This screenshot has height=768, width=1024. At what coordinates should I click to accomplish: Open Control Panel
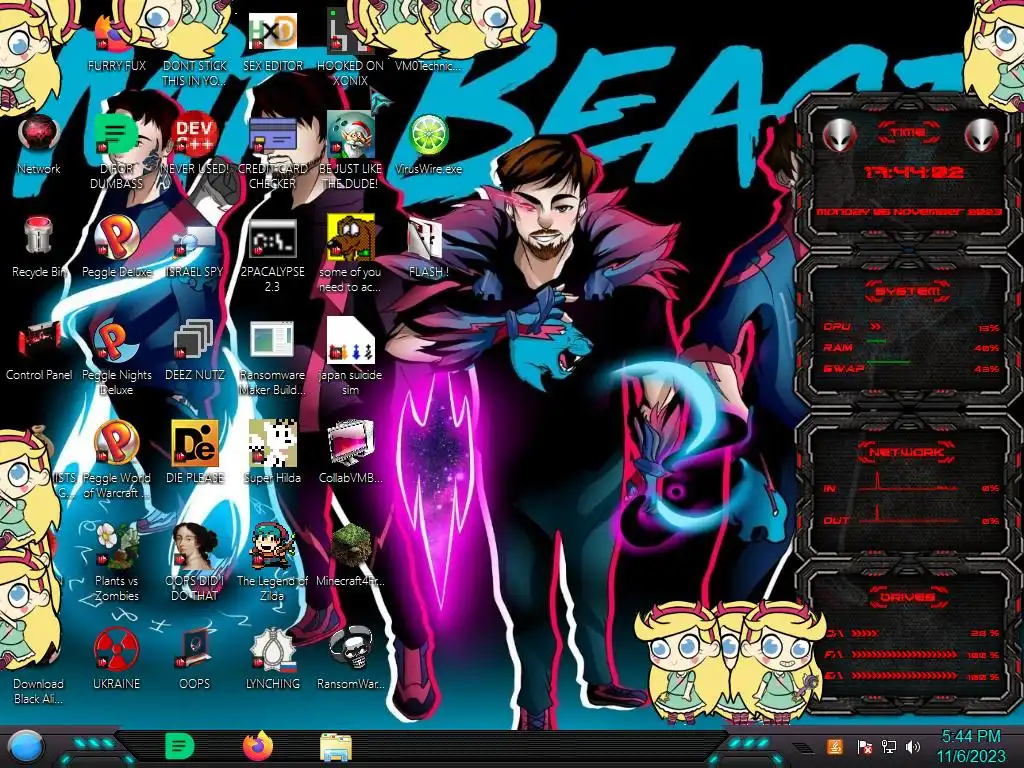(x=39, y=351)
